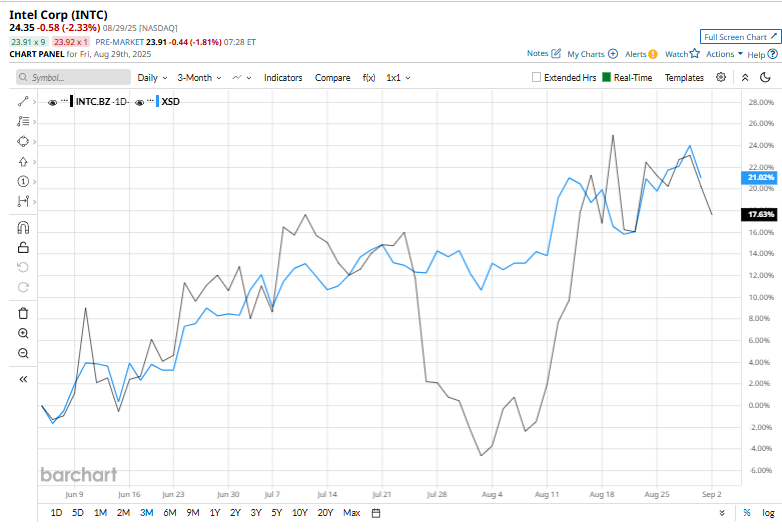Viewport: 782px width, 530px height.
Task: Toggle the Real-Time green checkbox
Action: tap(606, 77)
